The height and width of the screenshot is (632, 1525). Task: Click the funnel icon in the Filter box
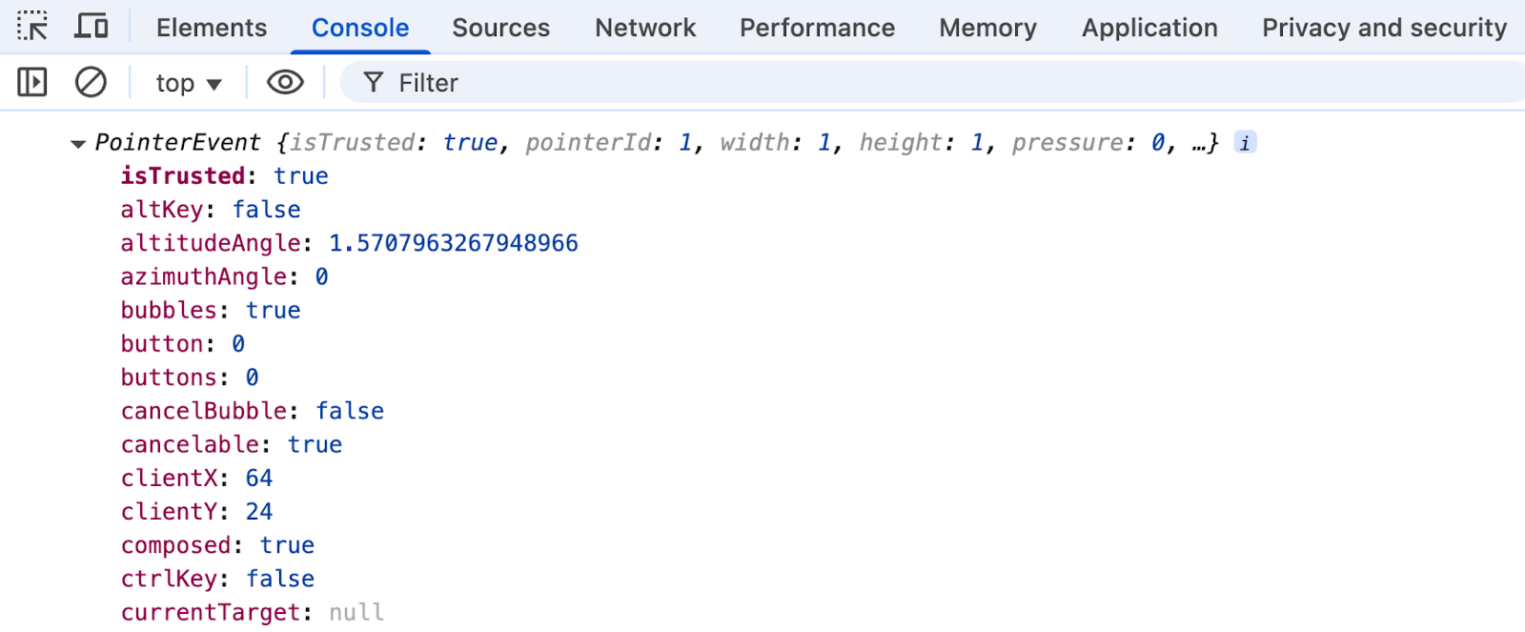click(x=373, y=82)
